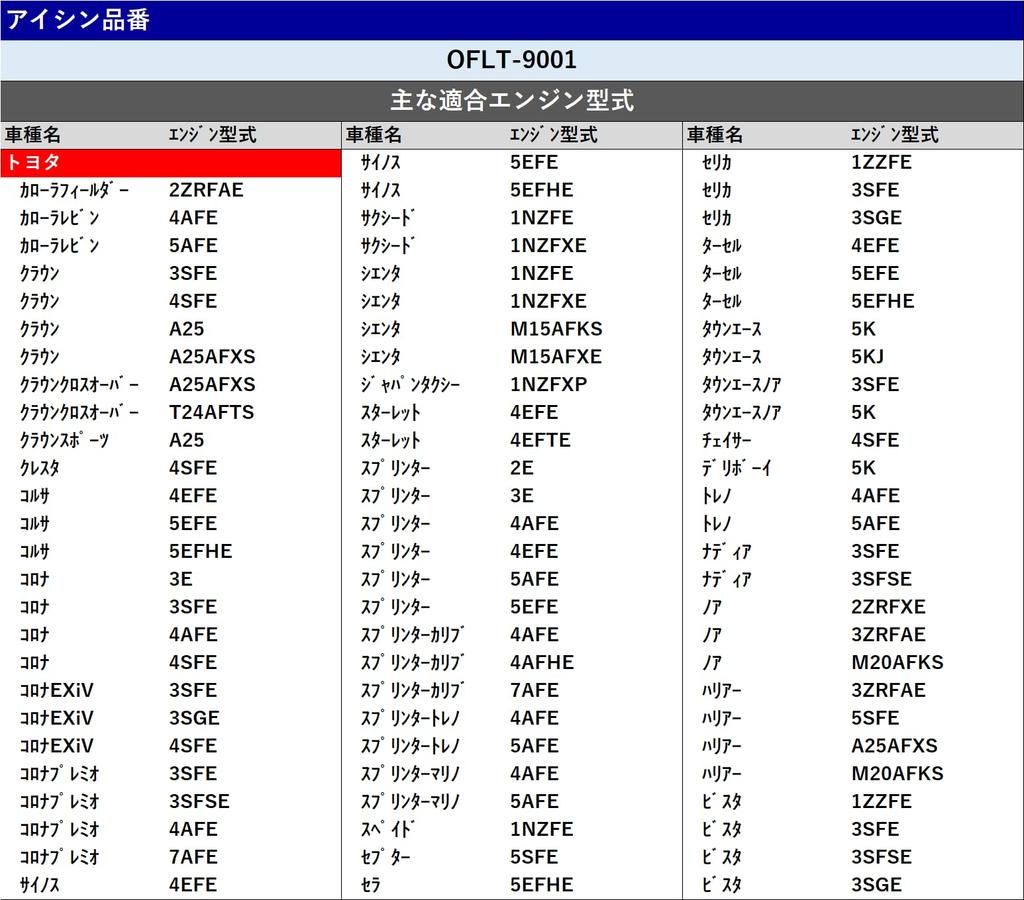Select the セプター model name

coord(386,857)
